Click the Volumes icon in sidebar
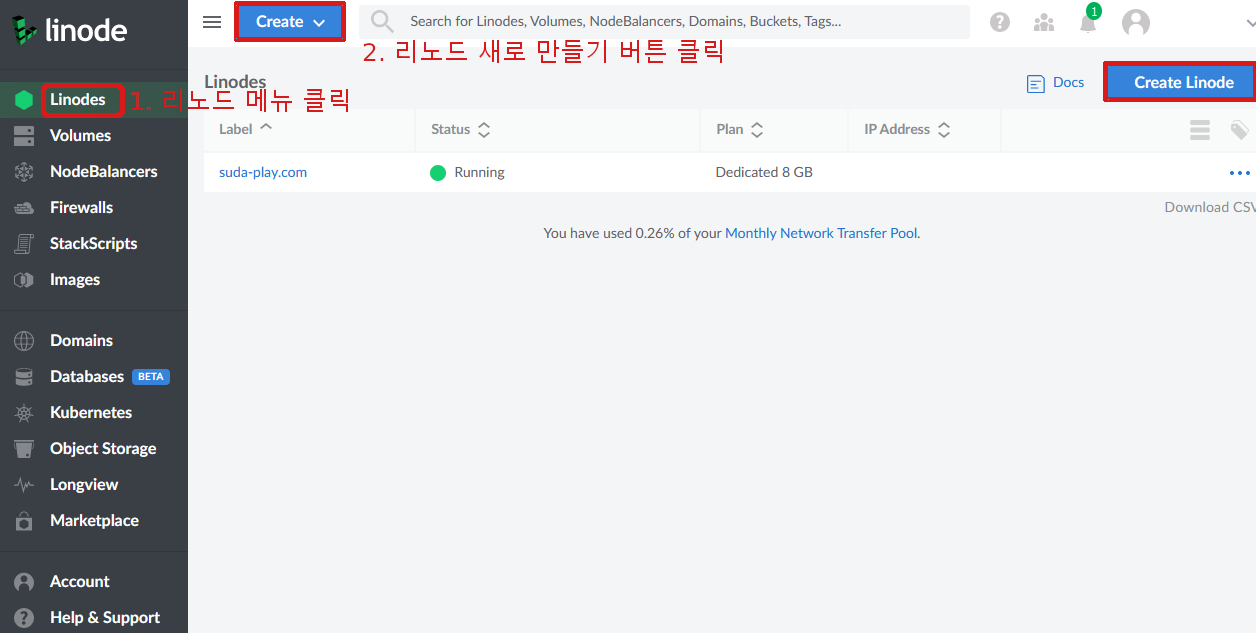This screenshot has height=633, width=1256. [24, 136]
